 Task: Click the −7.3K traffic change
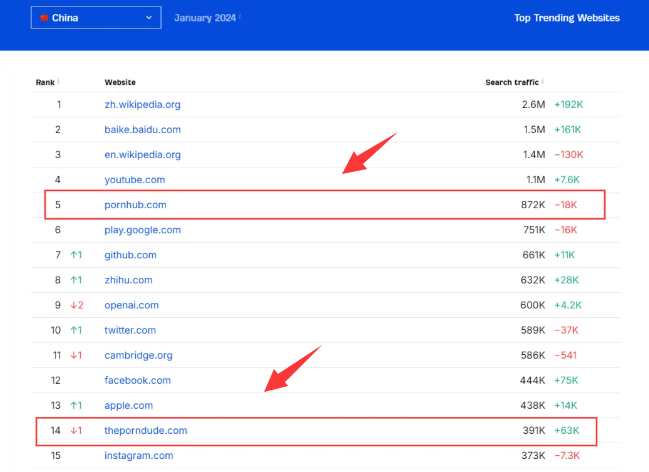point(567,455)
